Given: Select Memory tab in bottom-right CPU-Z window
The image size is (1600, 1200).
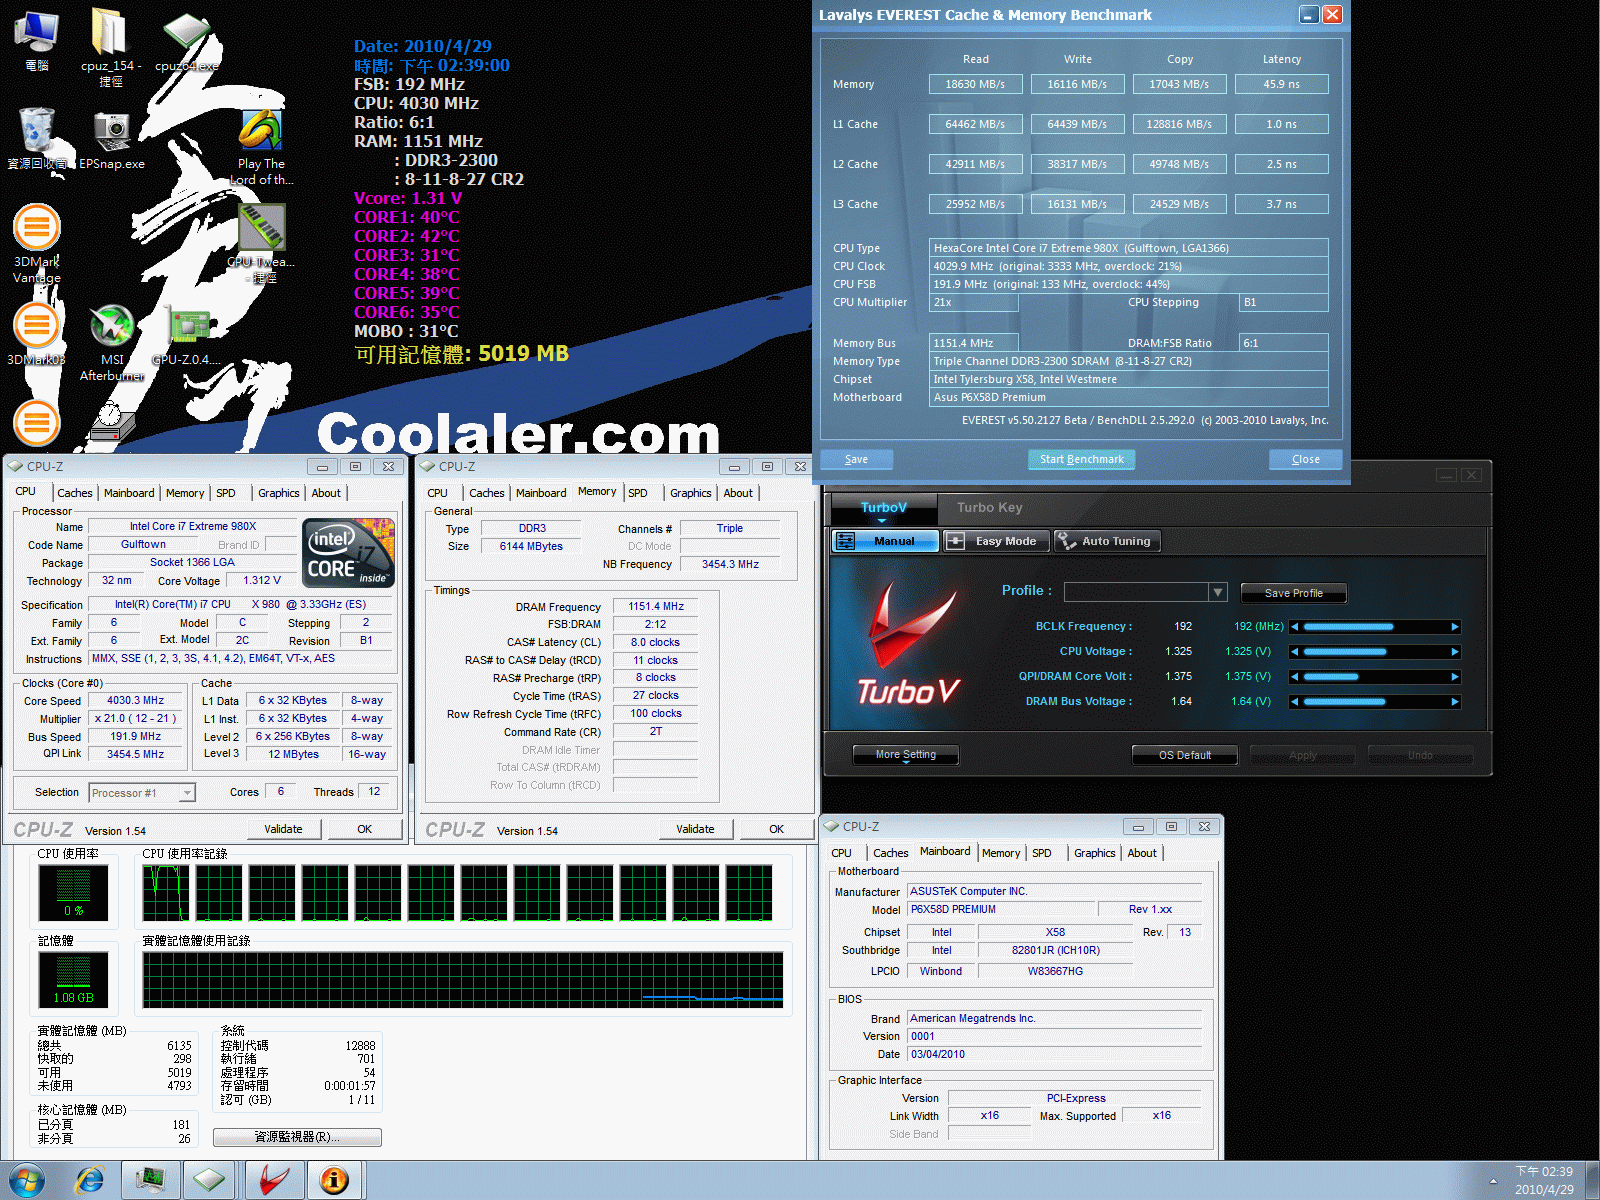Looking at the screenshot, I should (1001, 853).
